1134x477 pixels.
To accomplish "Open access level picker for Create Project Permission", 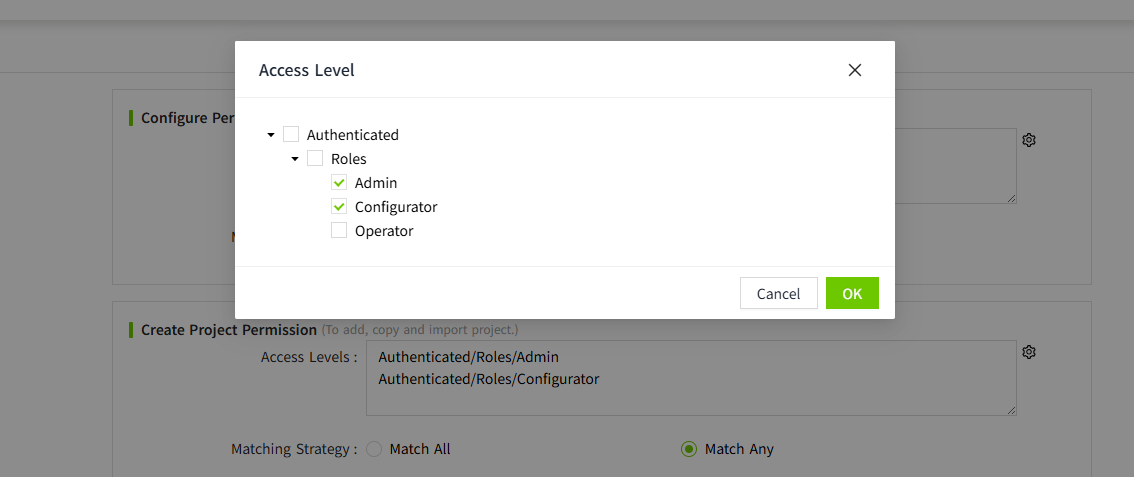I will [x=1029, y=352].
